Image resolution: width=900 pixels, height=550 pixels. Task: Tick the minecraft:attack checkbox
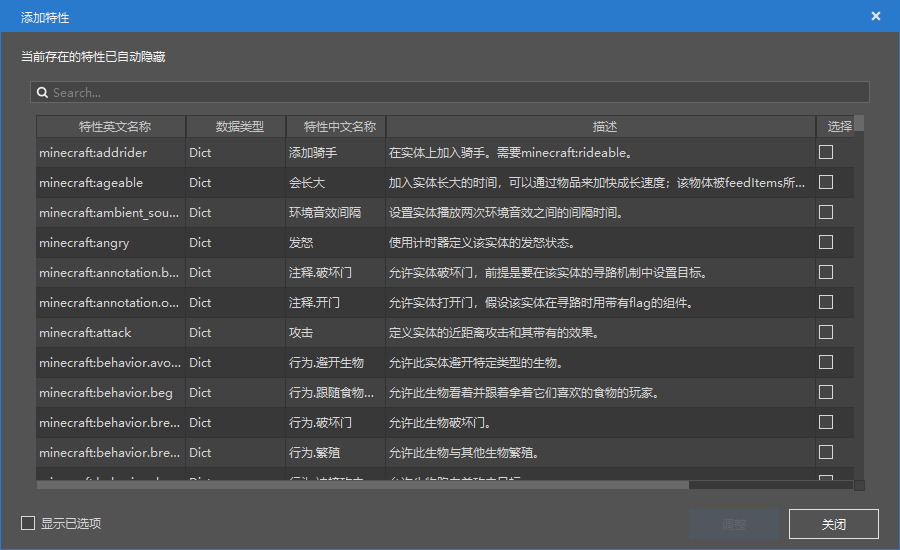826,332
